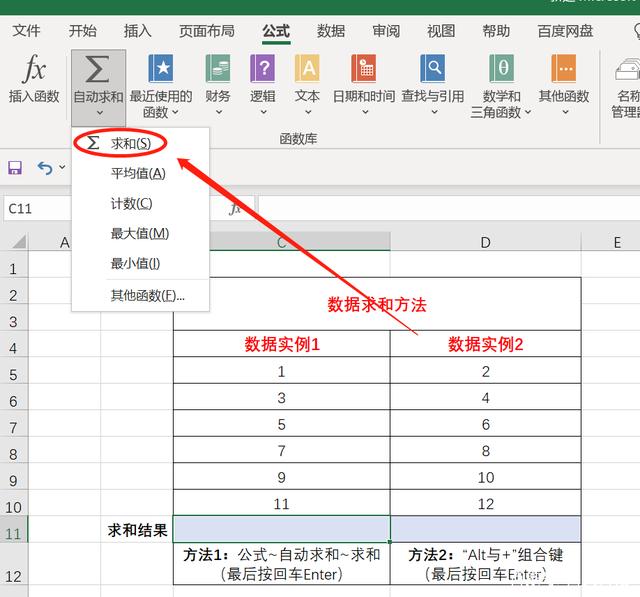This screenshot has height=597, width=640.
Task: Select the cell containing 6
Action: (485, 424)
